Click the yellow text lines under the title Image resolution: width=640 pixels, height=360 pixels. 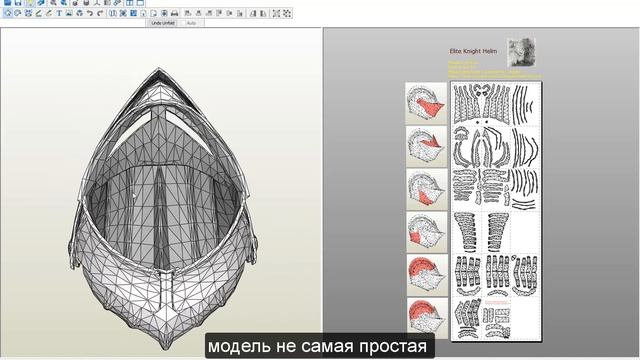click(495, 69)
